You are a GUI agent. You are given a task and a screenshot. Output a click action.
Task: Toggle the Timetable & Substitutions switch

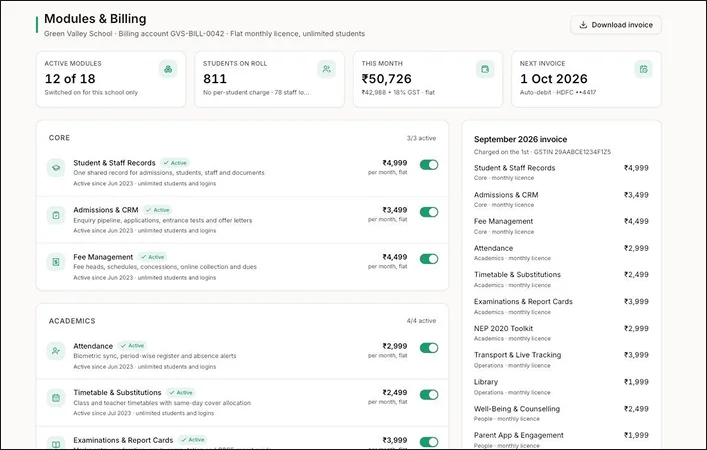(x=429, y=395)
